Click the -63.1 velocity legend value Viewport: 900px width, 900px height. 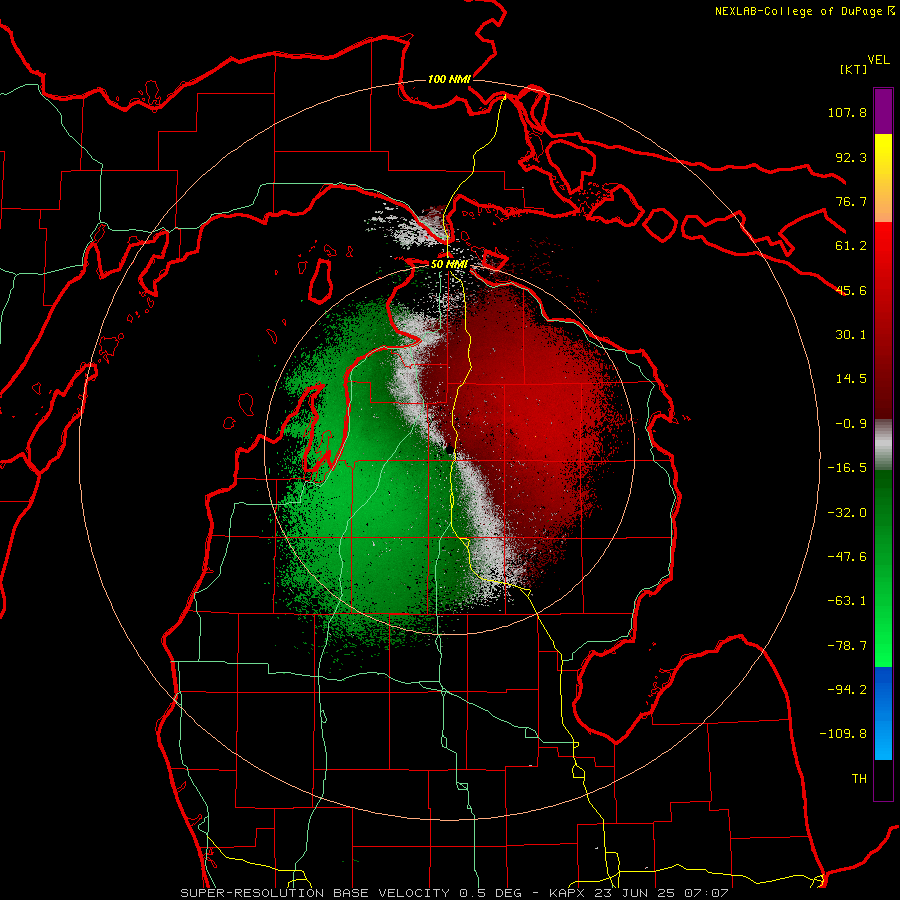click(847, 601)
